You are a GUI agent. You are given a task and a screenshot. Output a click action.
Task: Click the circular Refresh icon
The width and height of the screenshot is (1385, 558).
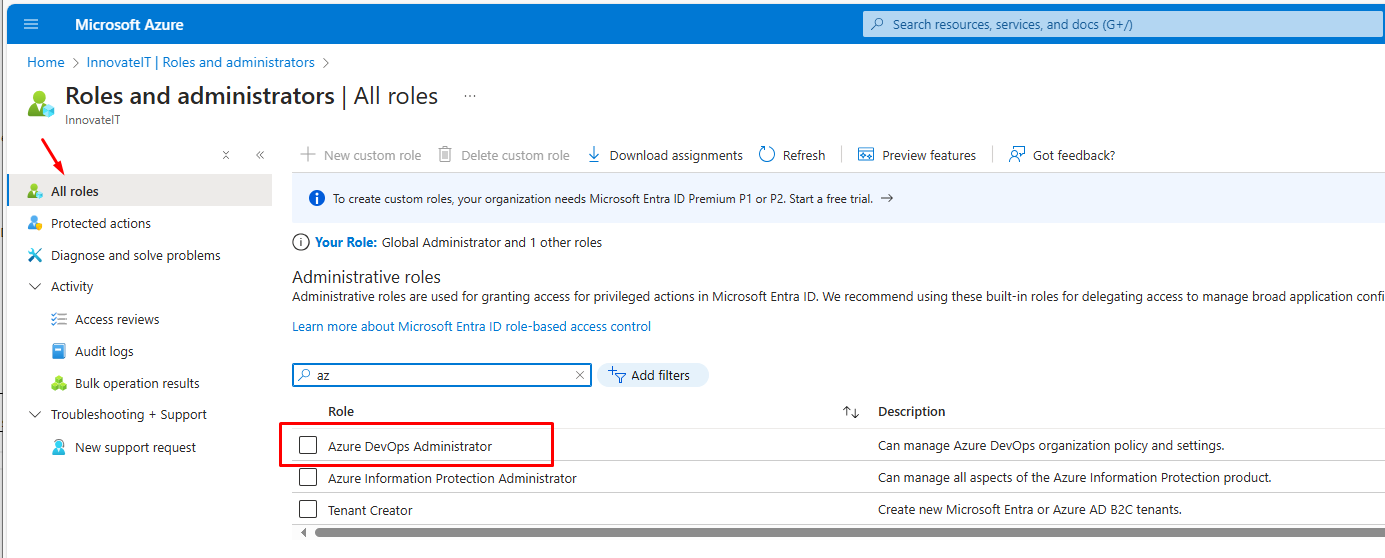click(767, 154)
